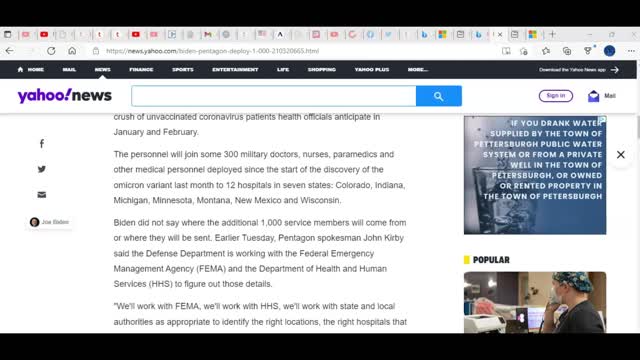
Task: Switch to the Facebook tab
Action: tap(370, 35)
